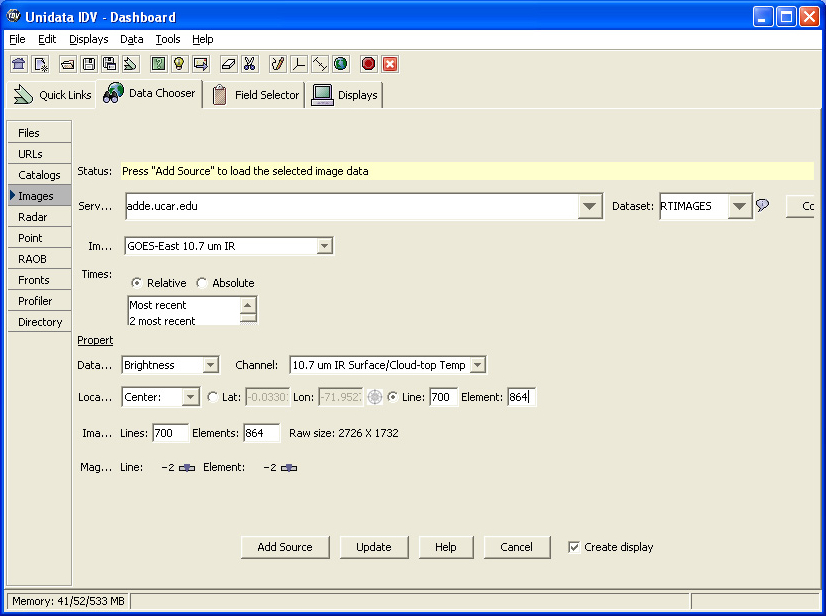Select 'Most recent' in the times list
This screenshot has height=616, width=826.
(x=158, y=305)
